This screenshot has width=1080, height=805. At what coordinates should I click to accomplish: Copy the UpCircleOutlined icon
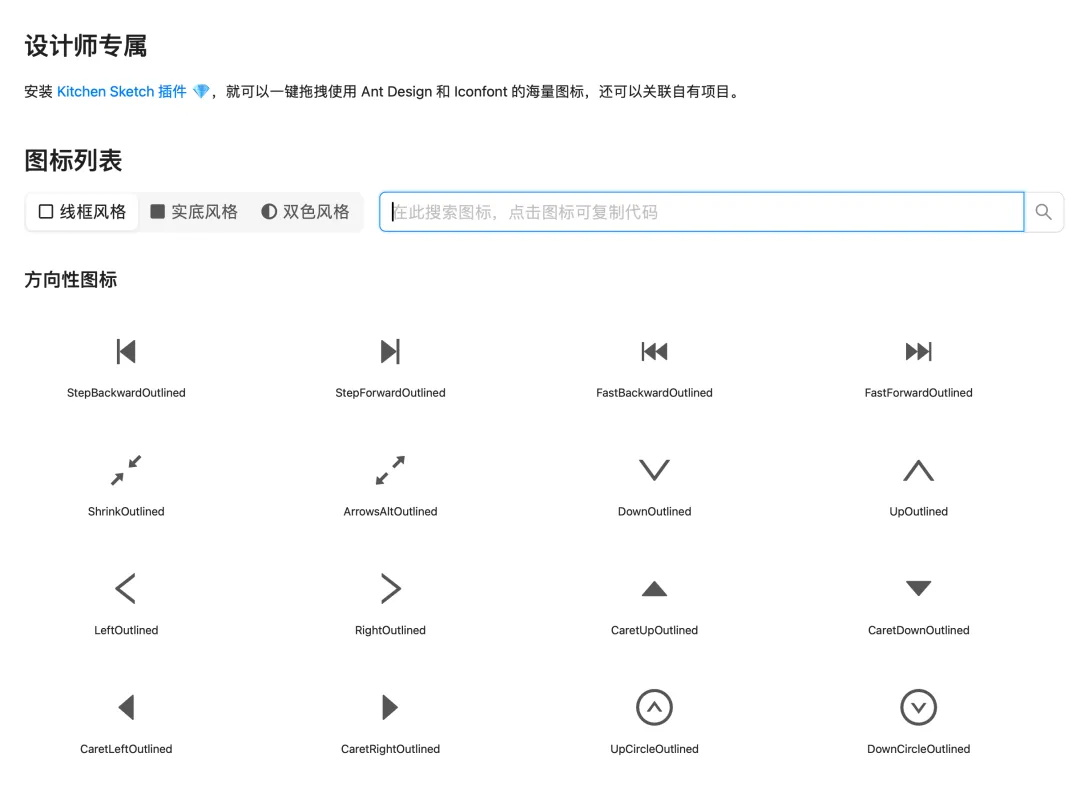pos(654,707)
